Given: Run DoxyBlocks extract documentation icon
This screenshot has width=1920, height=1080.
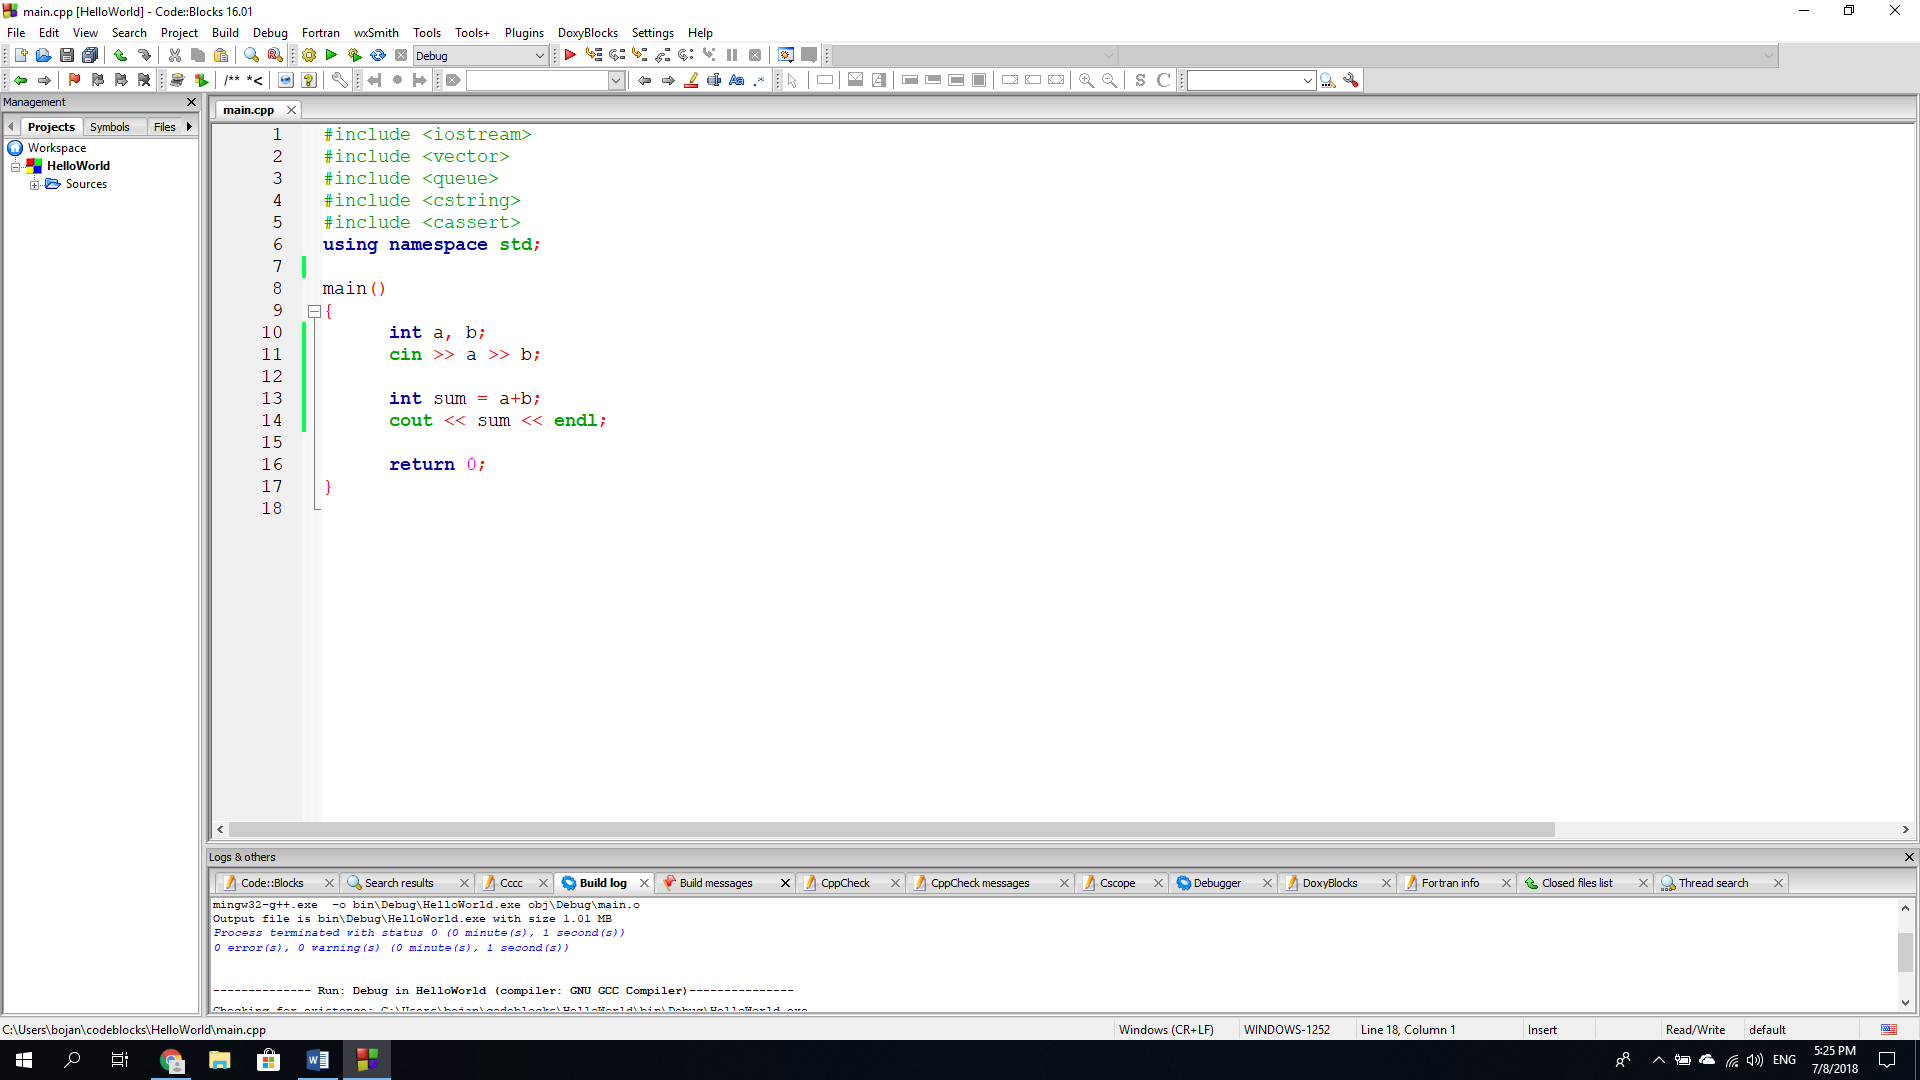Looking at the screenshot, I should [202, 80].
